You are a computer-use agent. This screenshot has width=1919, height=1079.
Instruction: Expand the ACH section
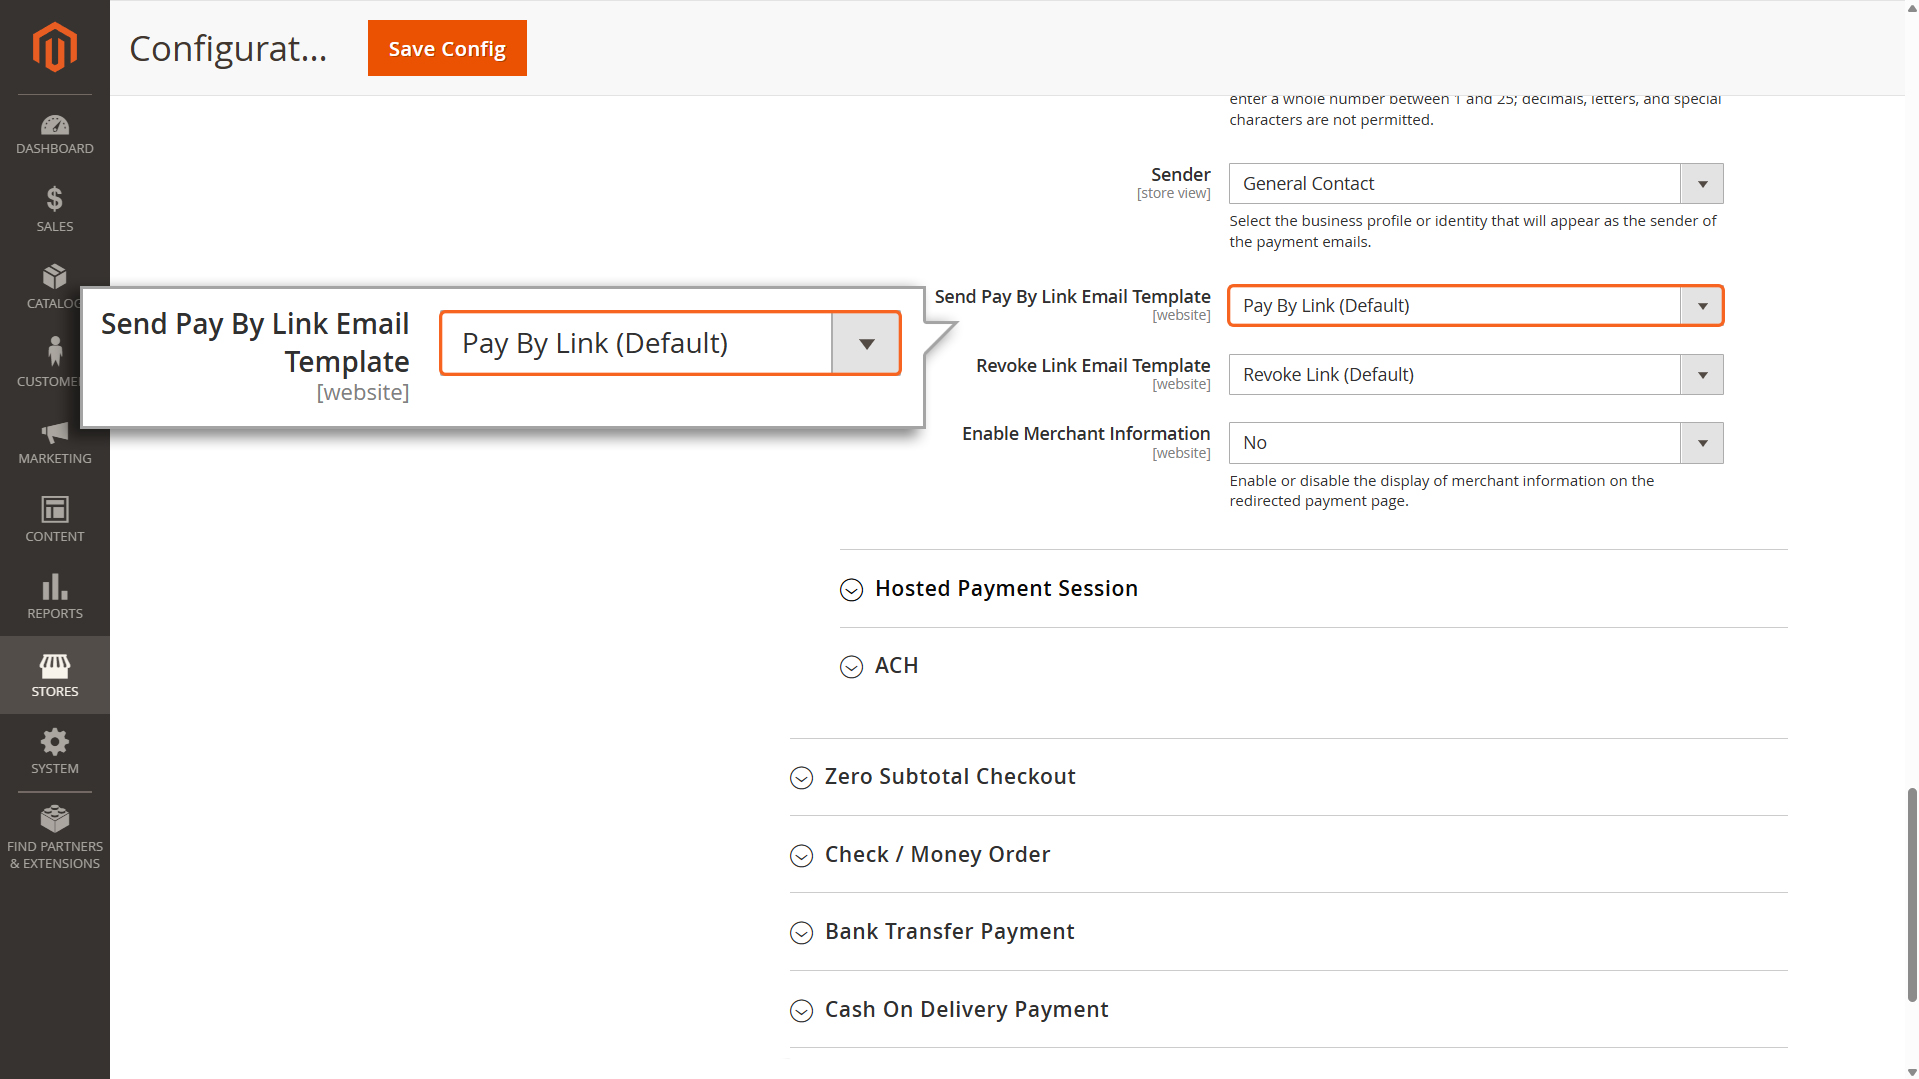coord(895,666)
